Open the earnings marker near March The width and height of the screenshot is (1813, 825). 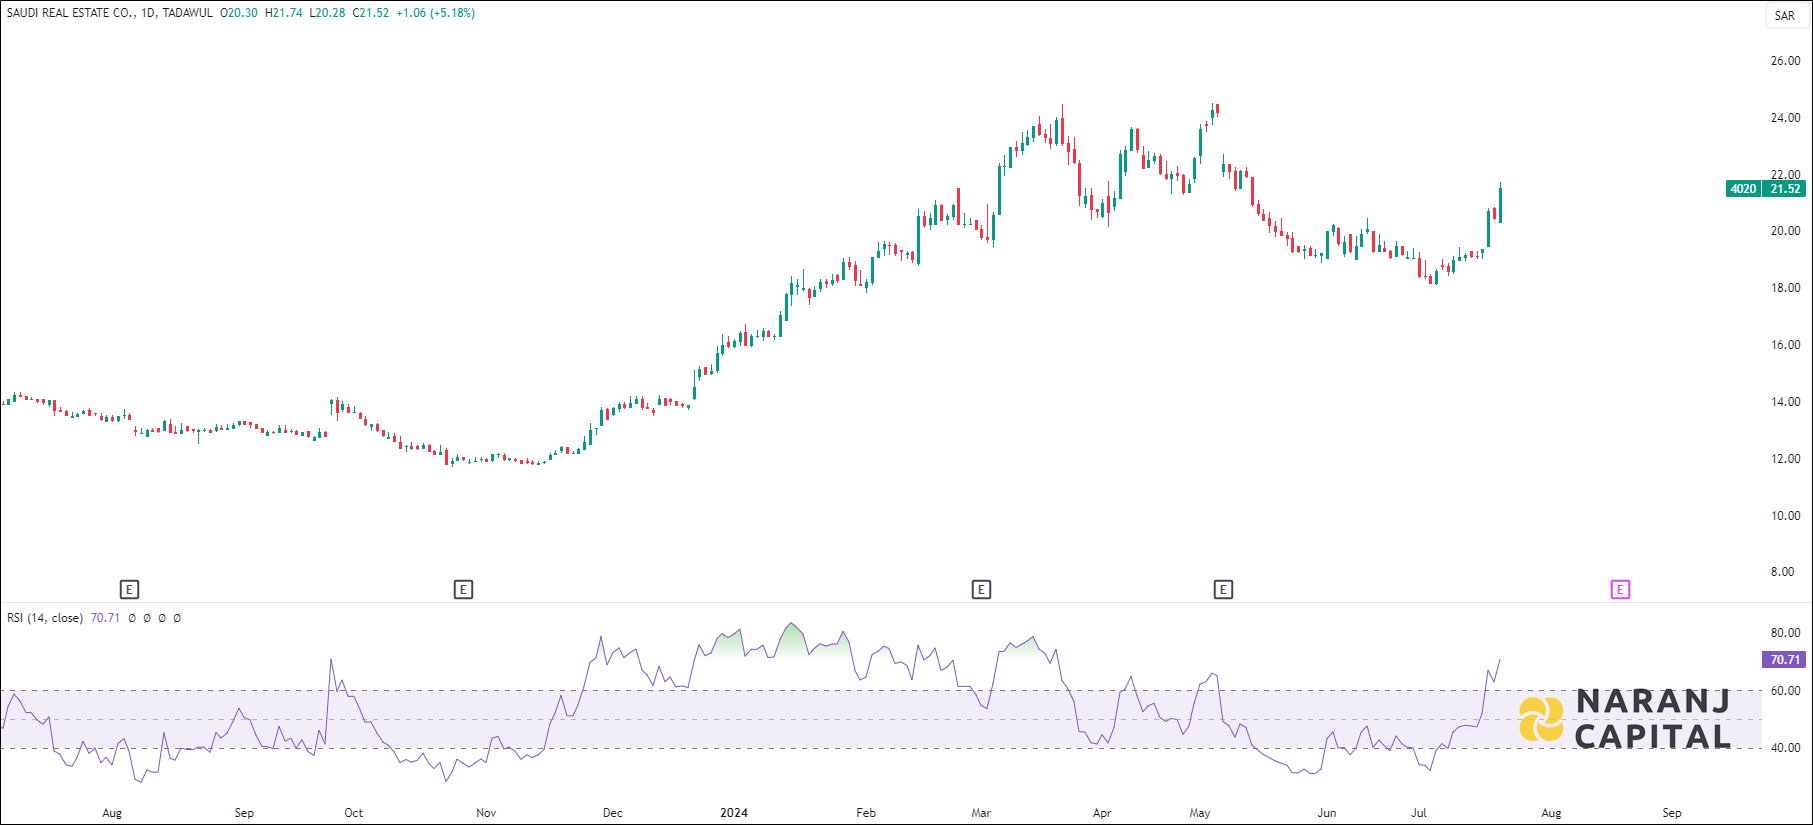(981, 590)
